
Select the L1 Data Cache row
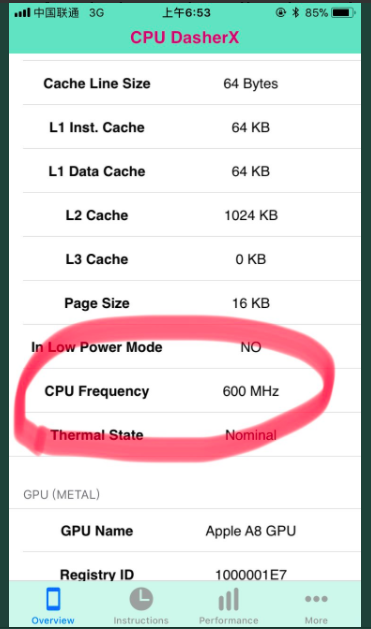[185, 171]
